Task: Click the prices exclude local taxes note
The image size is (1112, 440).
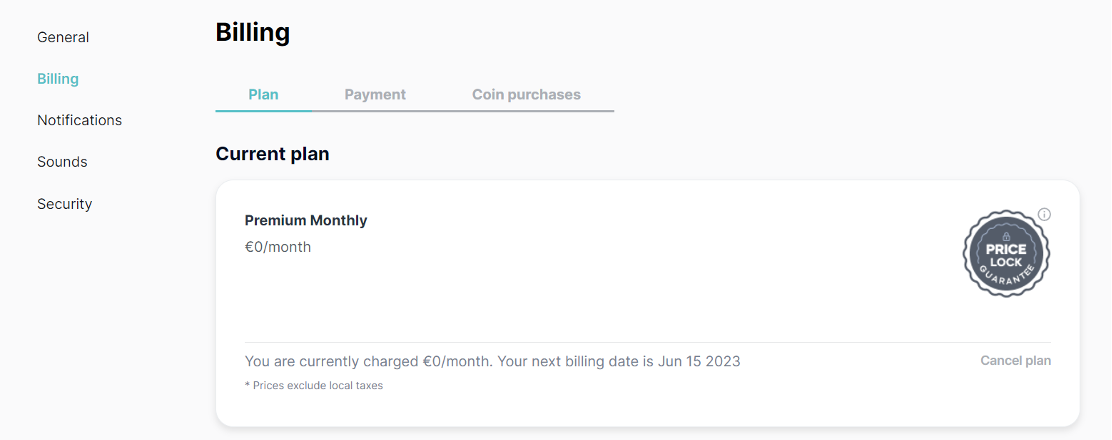Action: coord(314,385)
